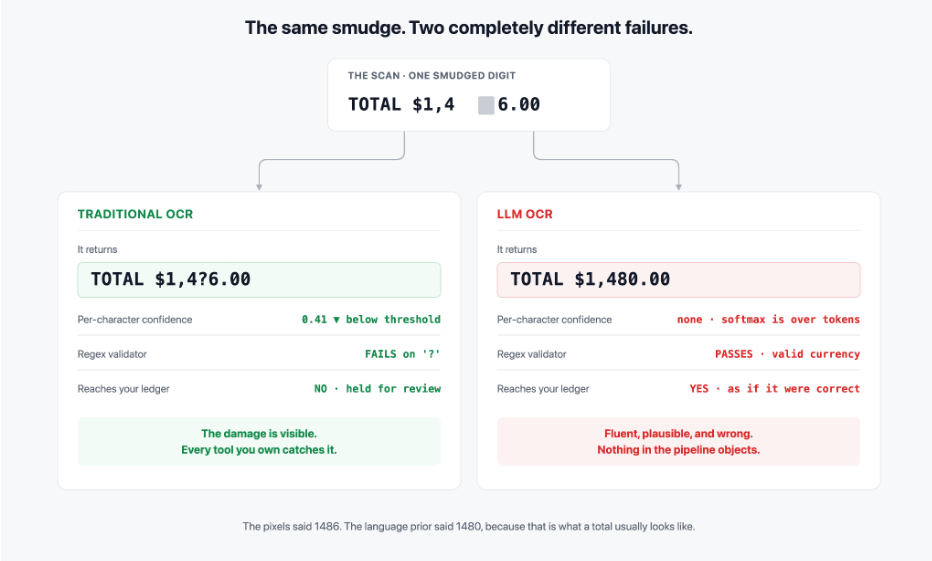Click the green TOTAL $1,4?6.00 output box
The image size is (932, 561).
pyautogui.click(x=259, y=280)
